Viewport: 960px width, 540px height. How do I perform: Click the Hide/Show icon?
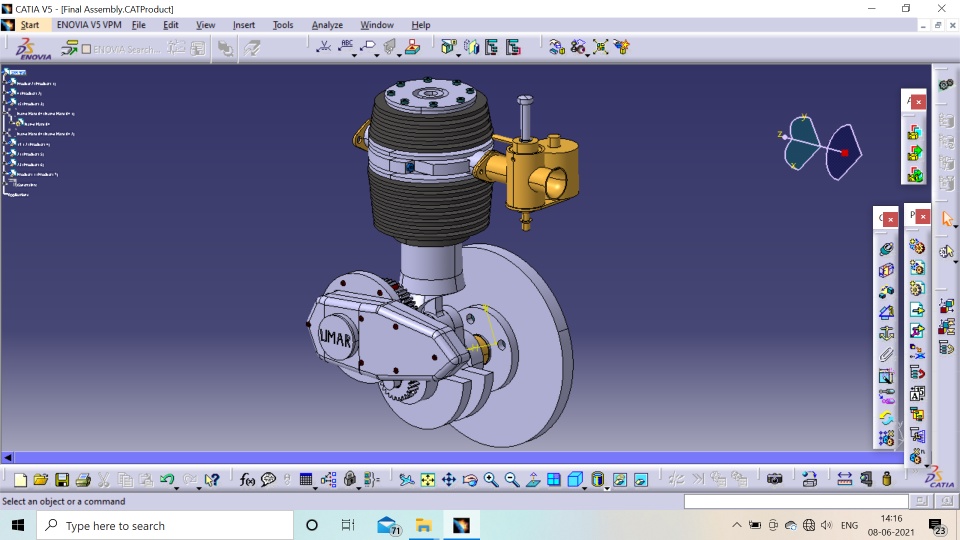tap(620, 479)
